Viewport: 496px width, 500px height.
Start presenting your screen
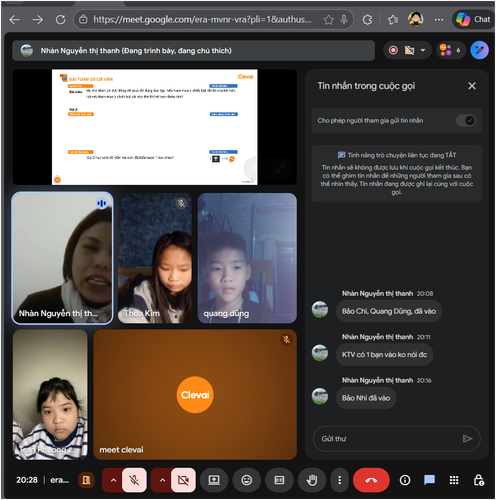(x=214, y=480)
